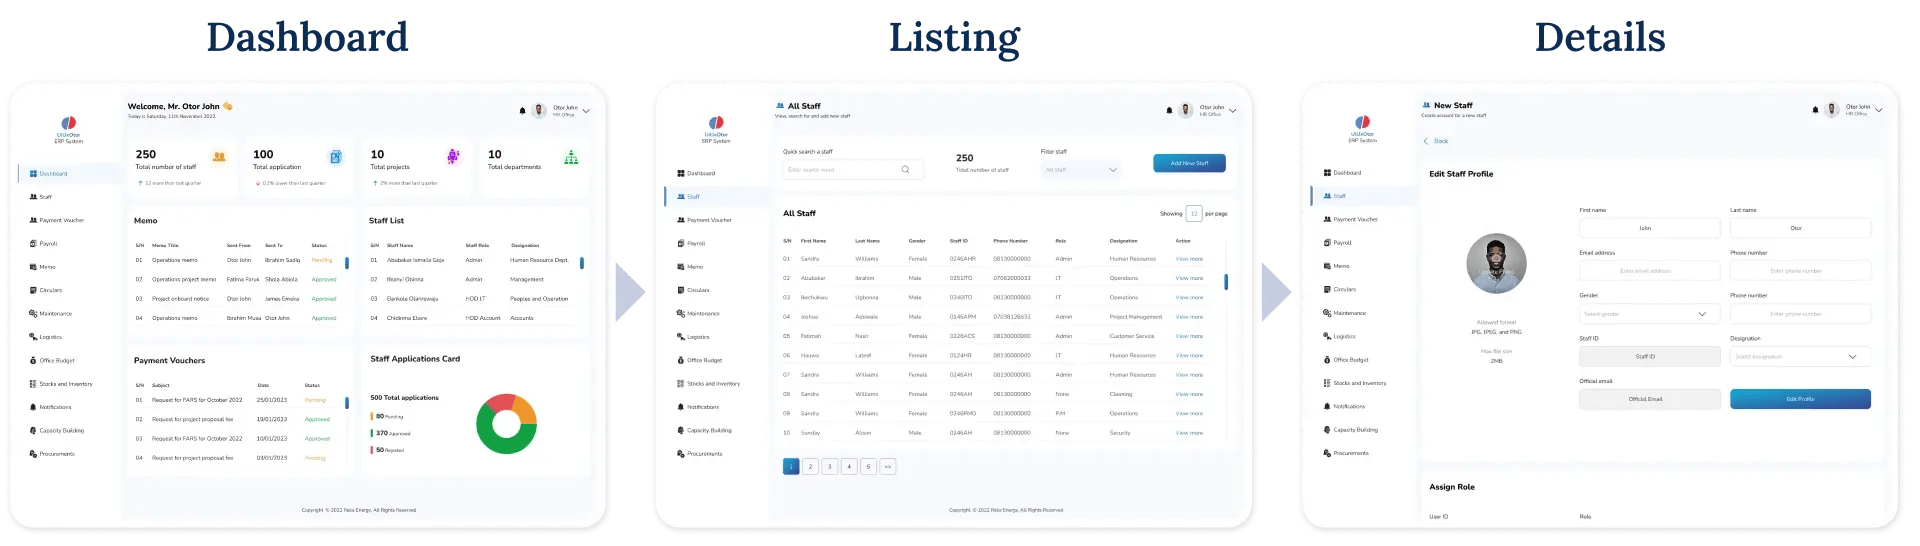This screenshot has width=1920, height=546.
Task: Open the Filter staff dropdown in Listing screen
Action: 1081,170
